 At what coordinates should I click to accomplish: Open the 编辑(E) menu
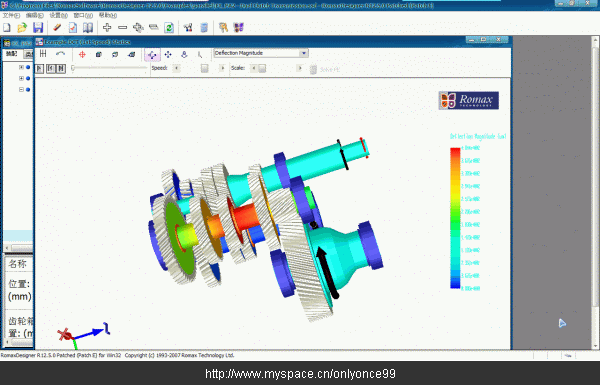tap(34, 15)
